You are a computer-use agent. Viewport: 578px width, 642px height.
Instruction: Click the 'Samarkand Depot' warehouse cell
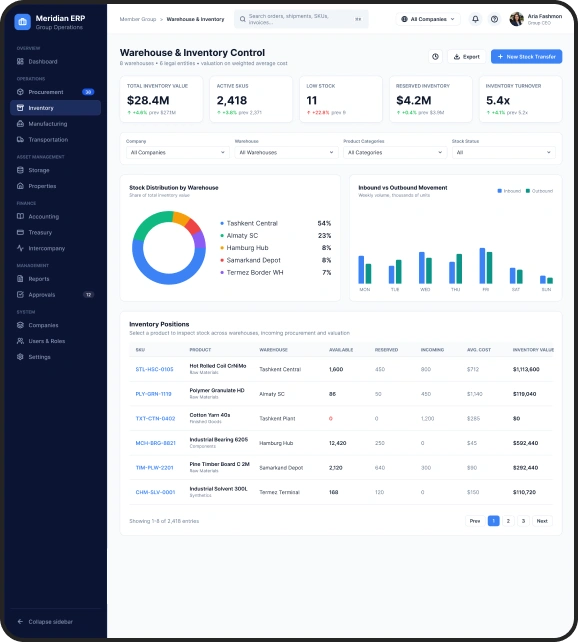click(281, 468)
